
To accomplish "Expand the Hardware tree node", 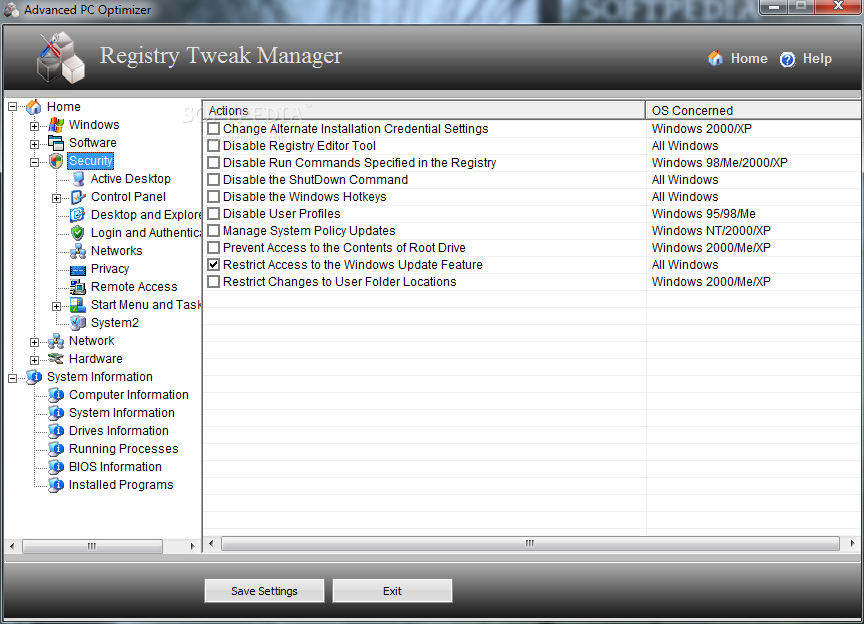I will 34,361.
